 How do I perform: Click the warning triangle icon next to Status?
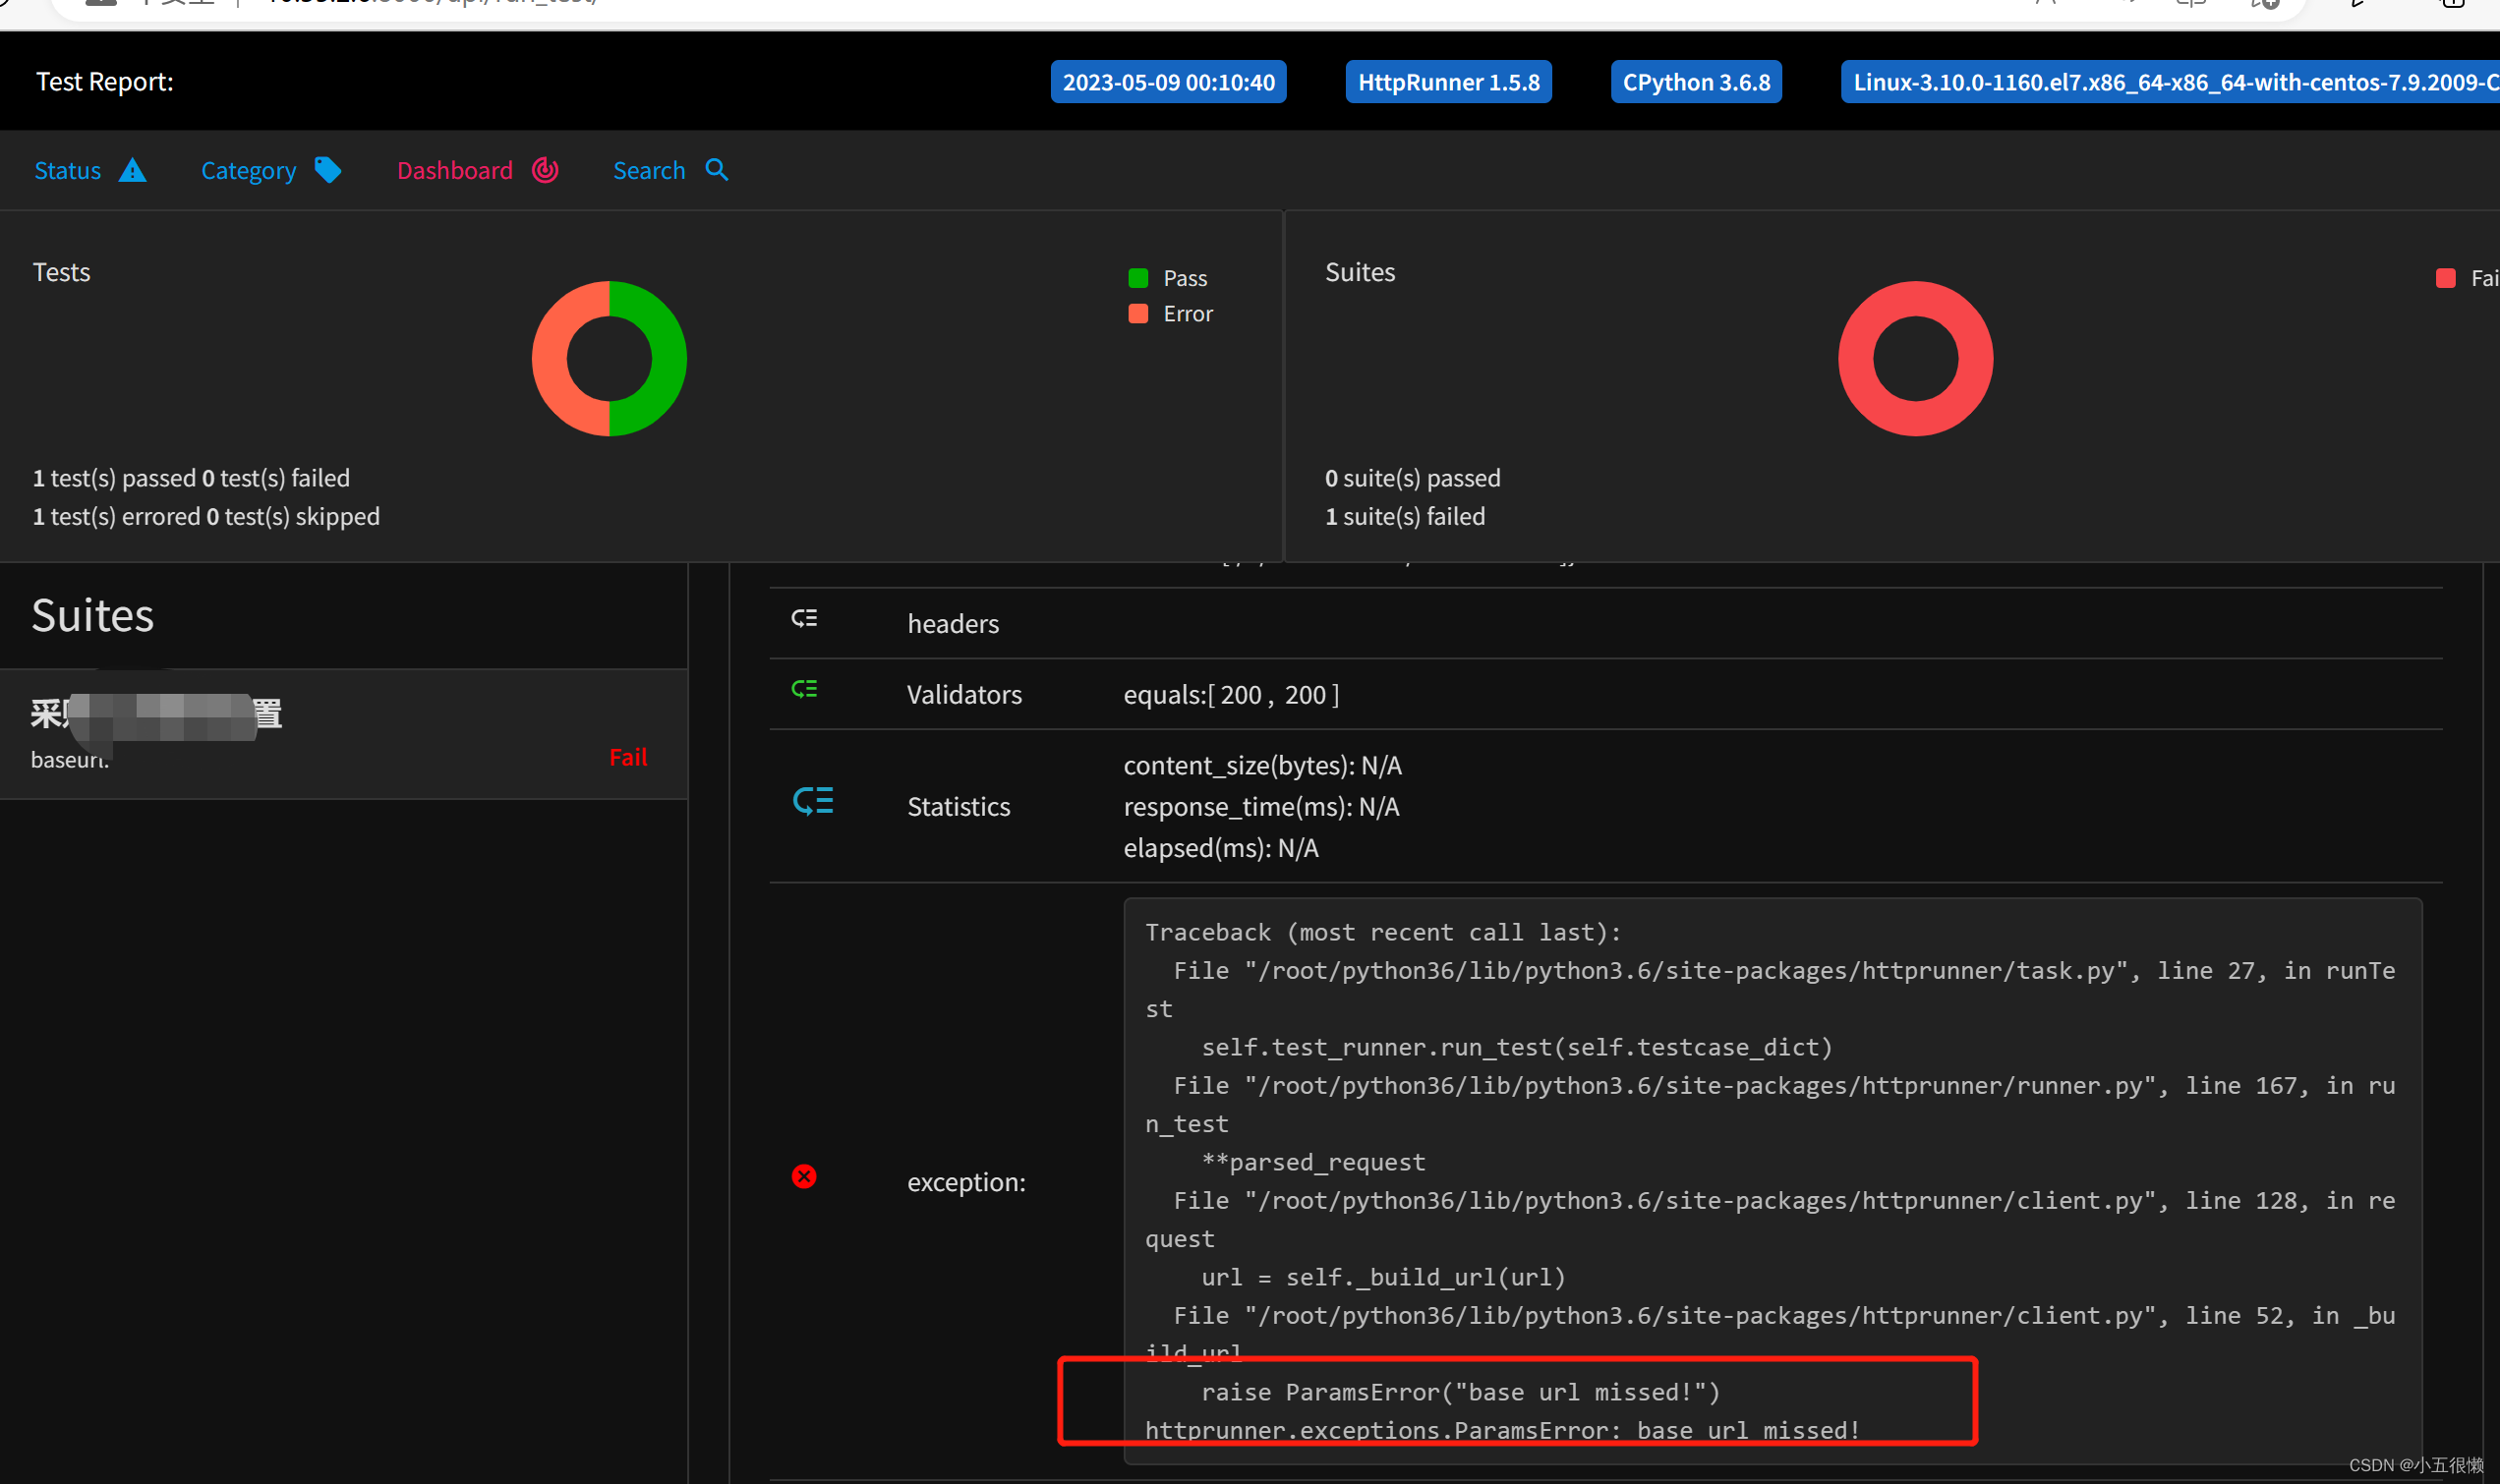pyautogui.click(x=133, y=170)
